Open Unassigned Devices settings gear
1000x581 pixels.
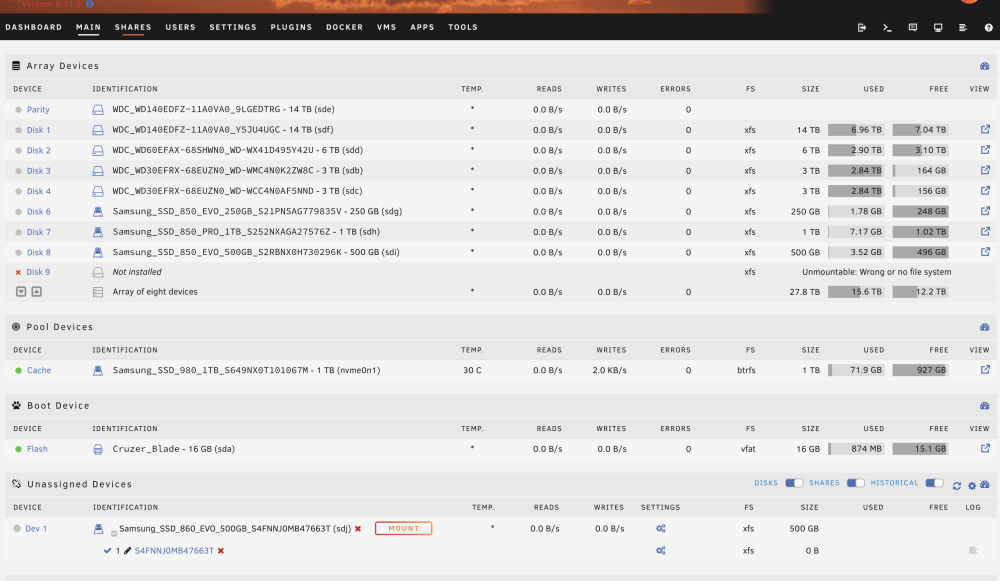[x=972, y=486]
